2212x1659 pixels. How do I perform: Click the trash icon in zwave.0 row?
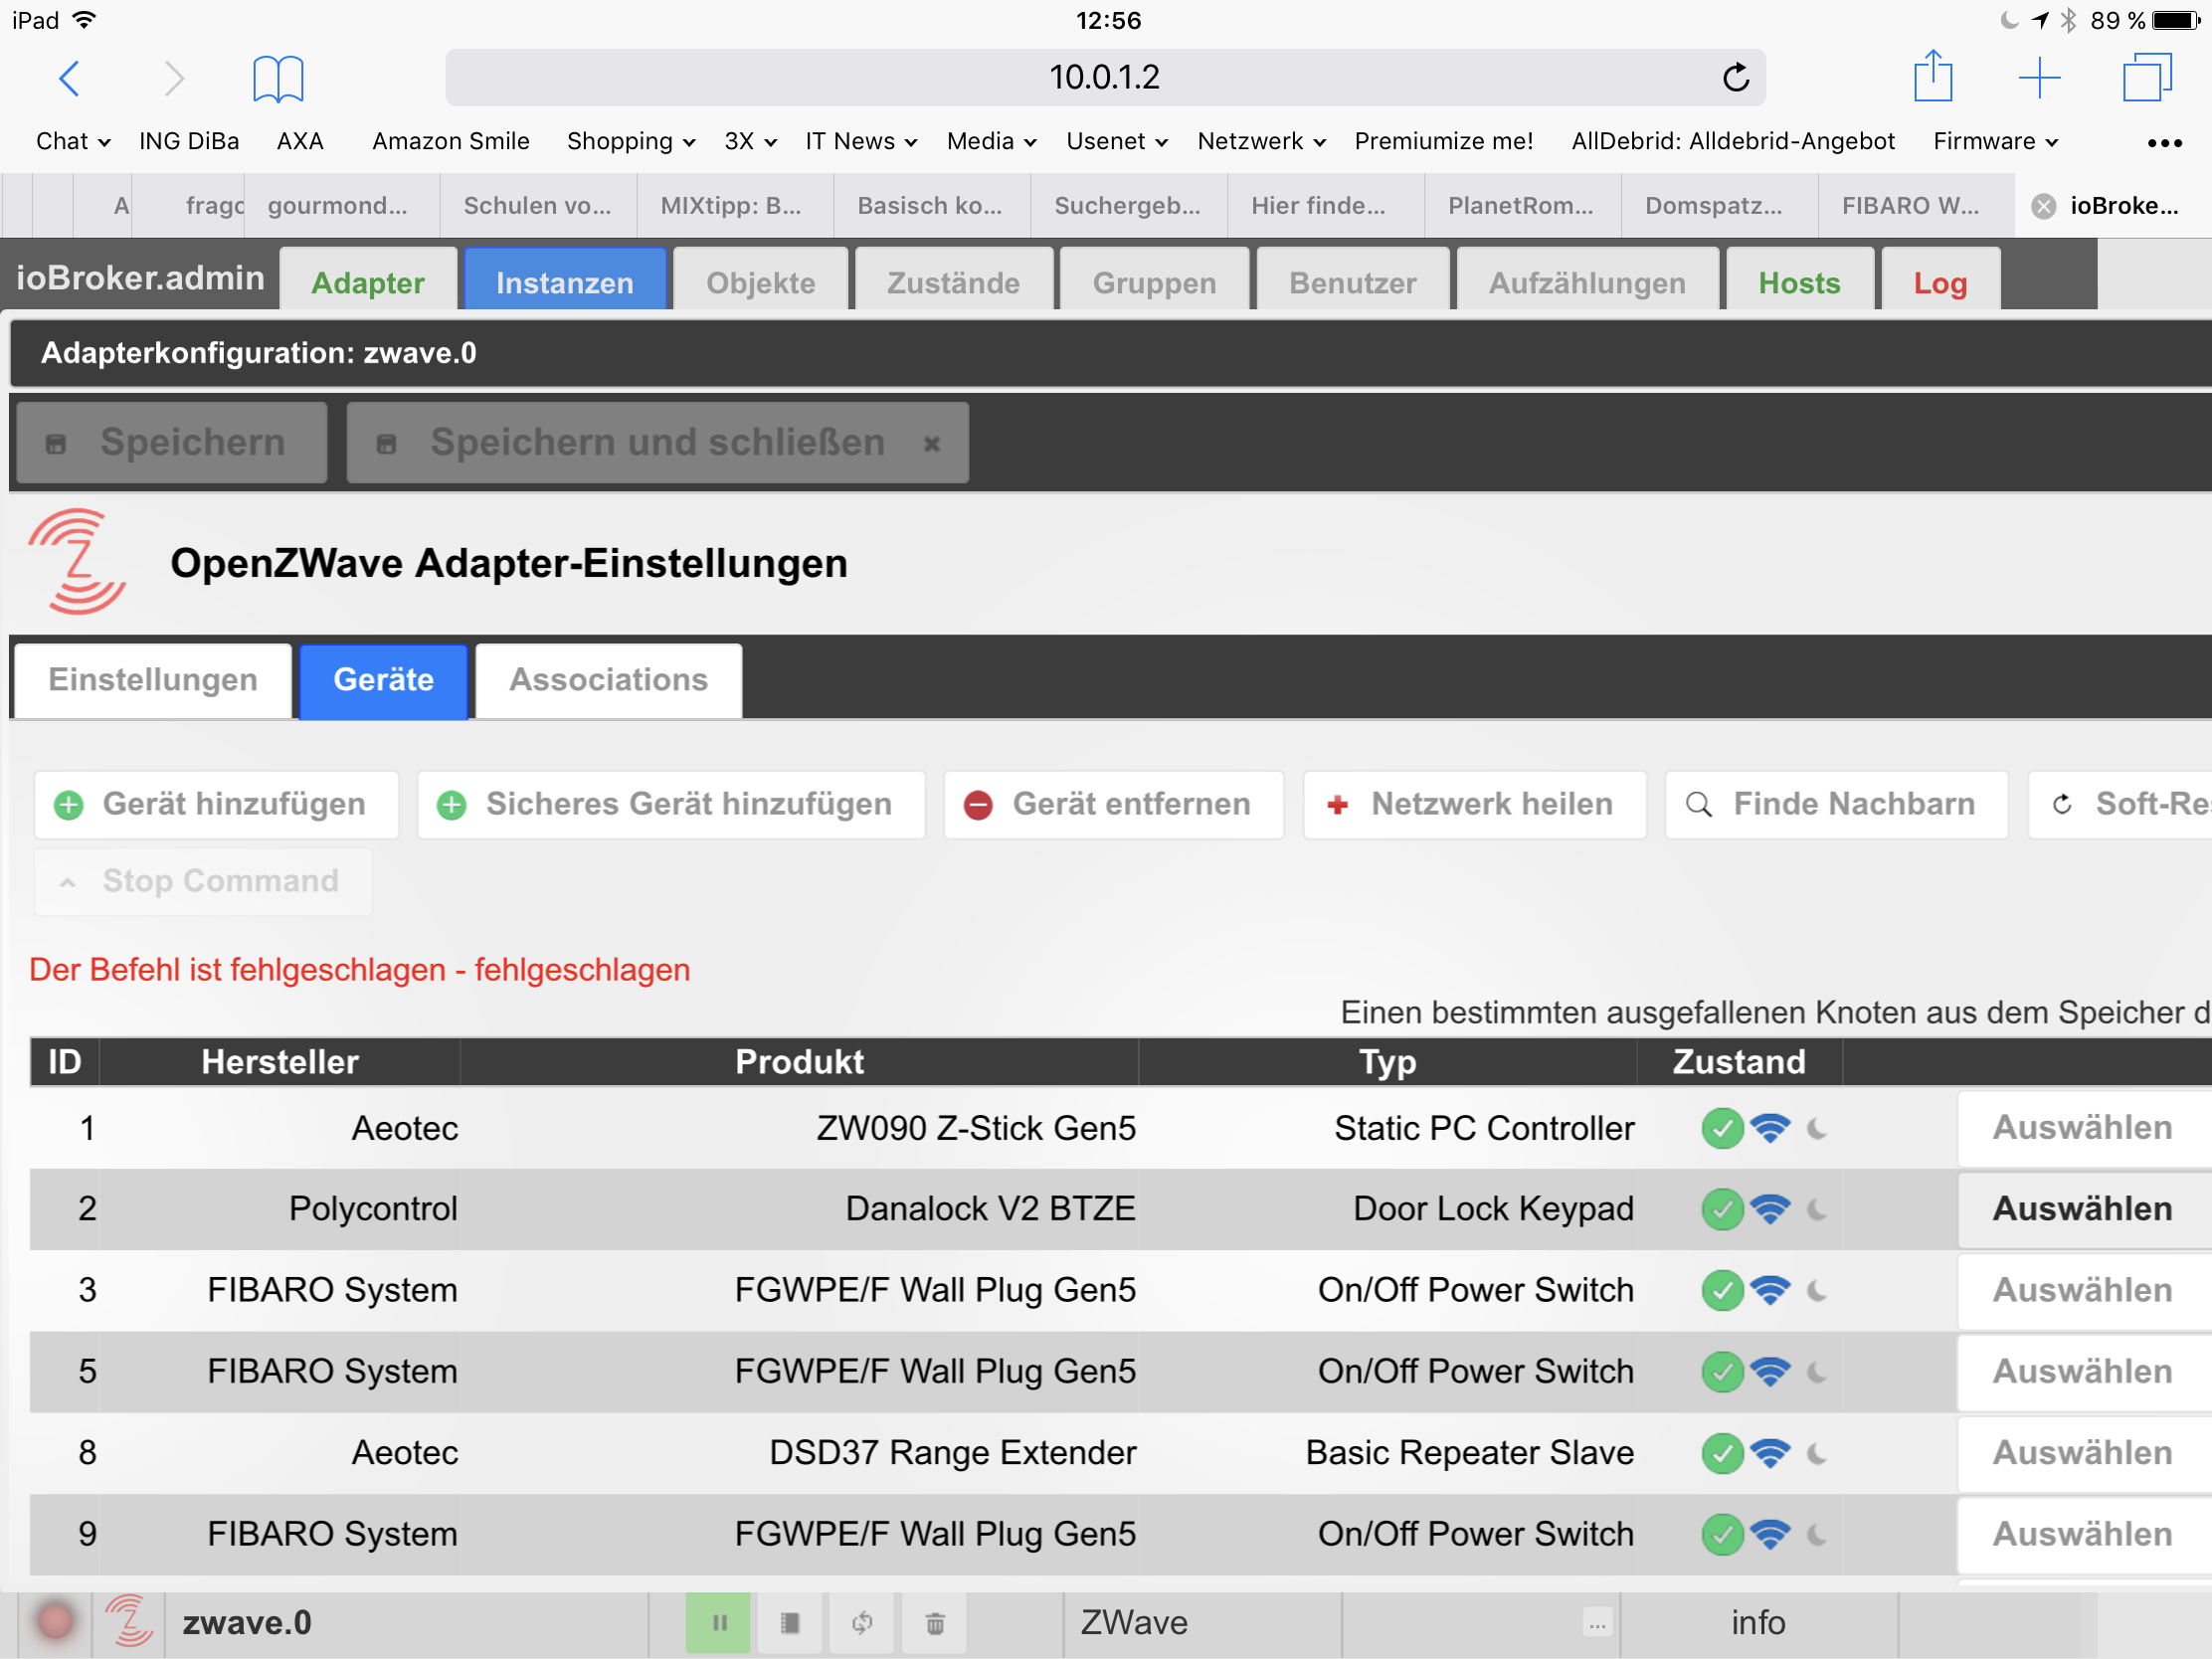(934, 1622)
